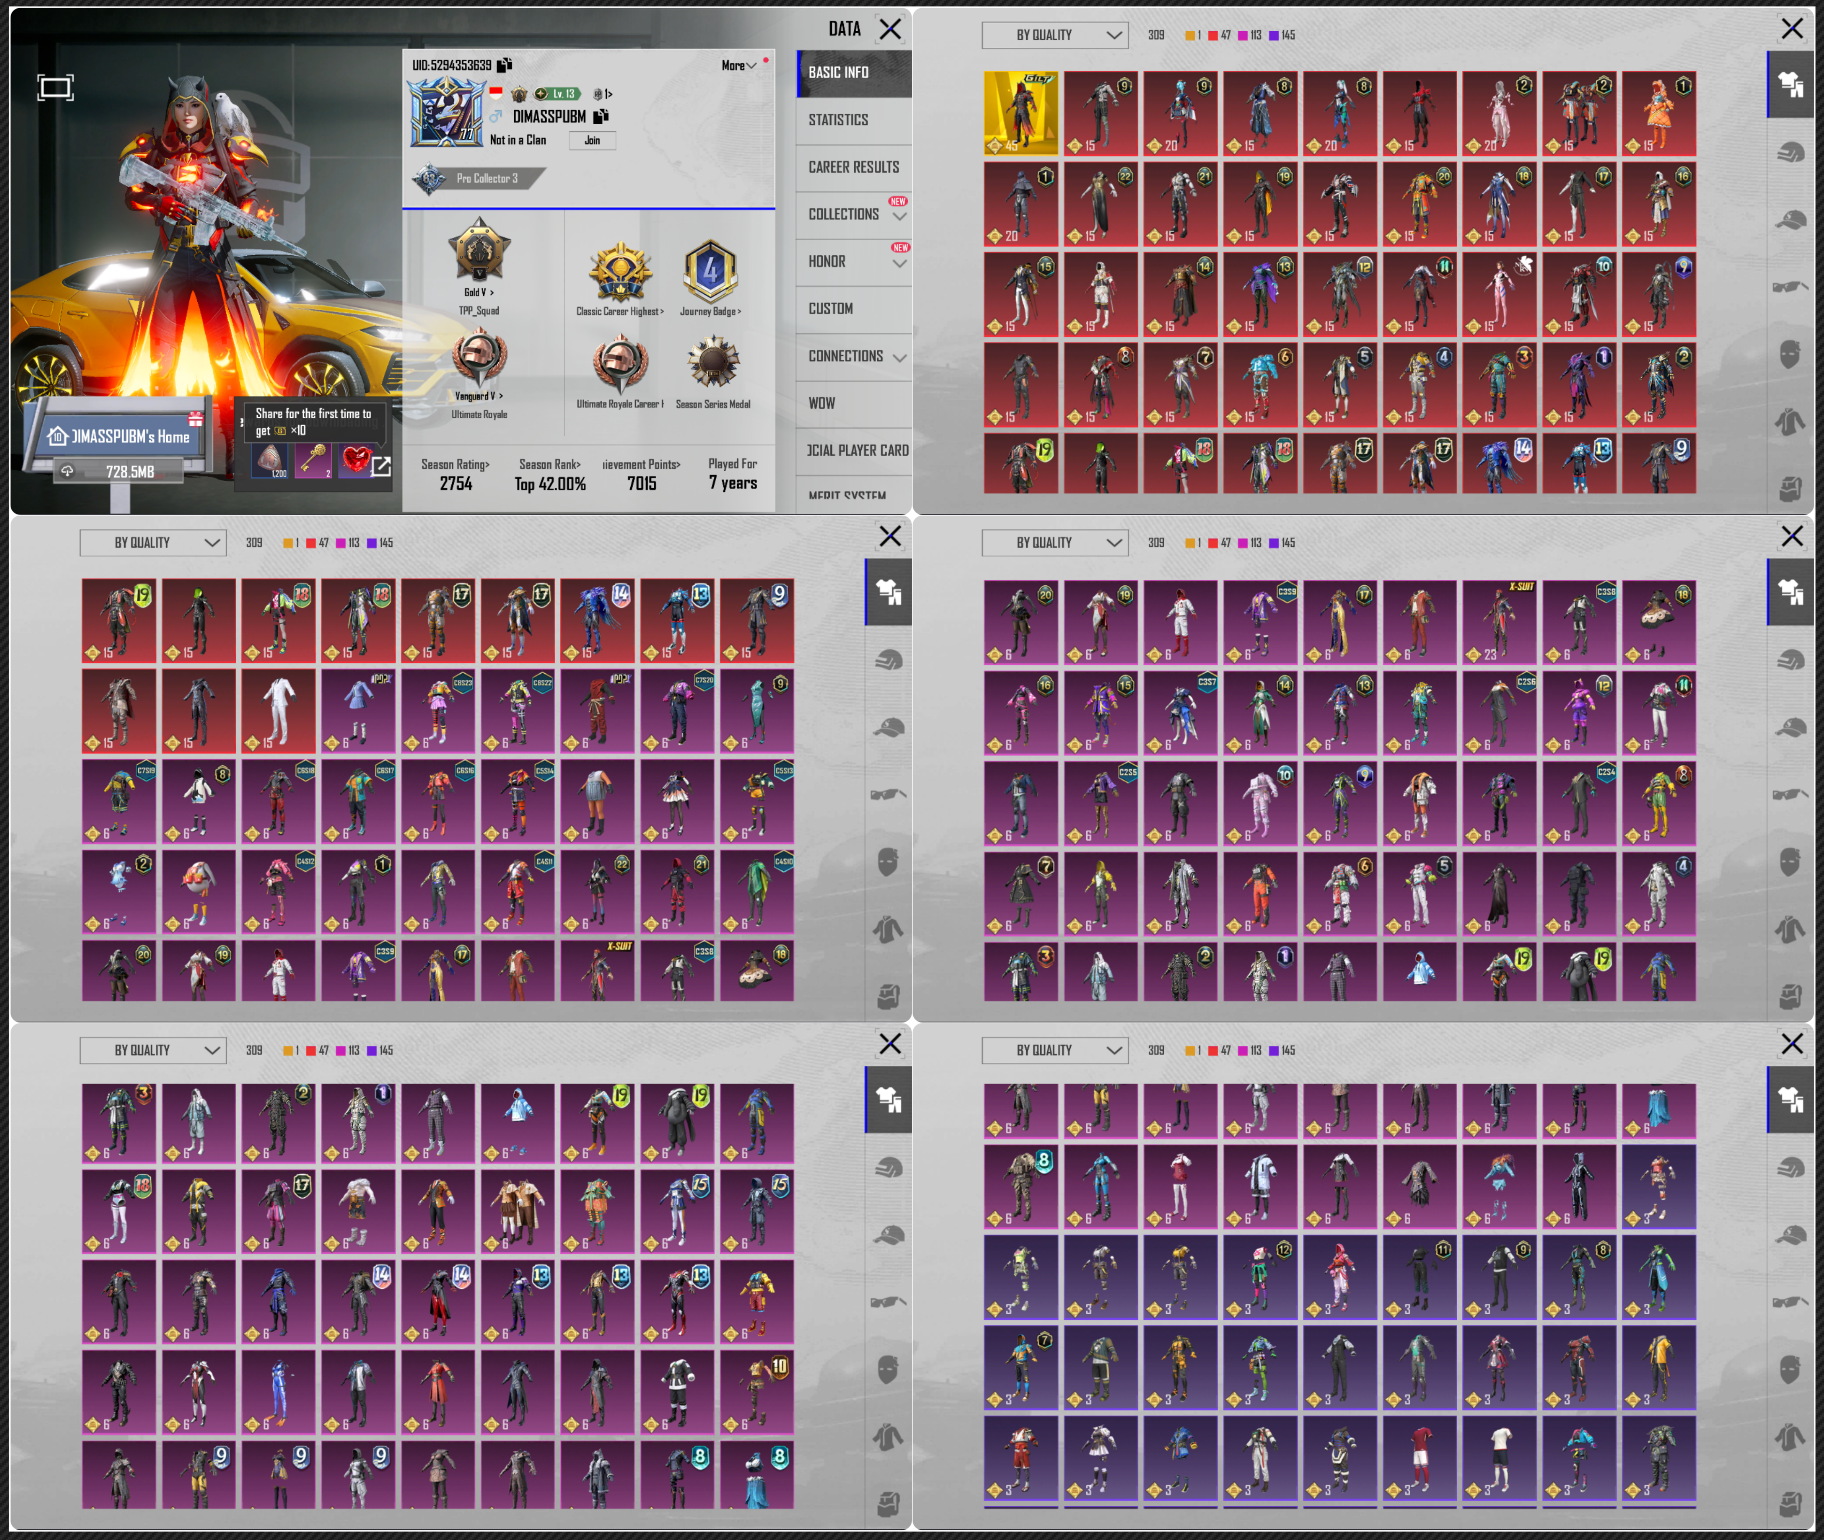The height and width of the screenshot is (1540, 1824).
Task: Close the DATA profile panel
Action: coord(890,29)
